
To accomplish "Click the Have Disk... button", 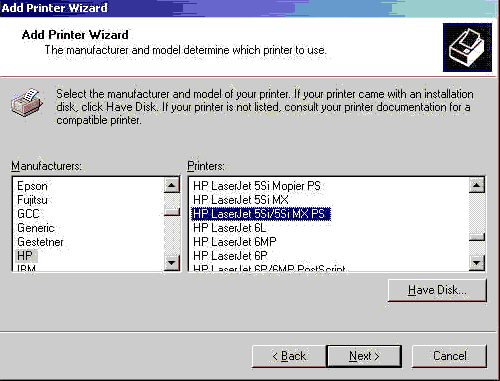I will (x=437, y=290).
